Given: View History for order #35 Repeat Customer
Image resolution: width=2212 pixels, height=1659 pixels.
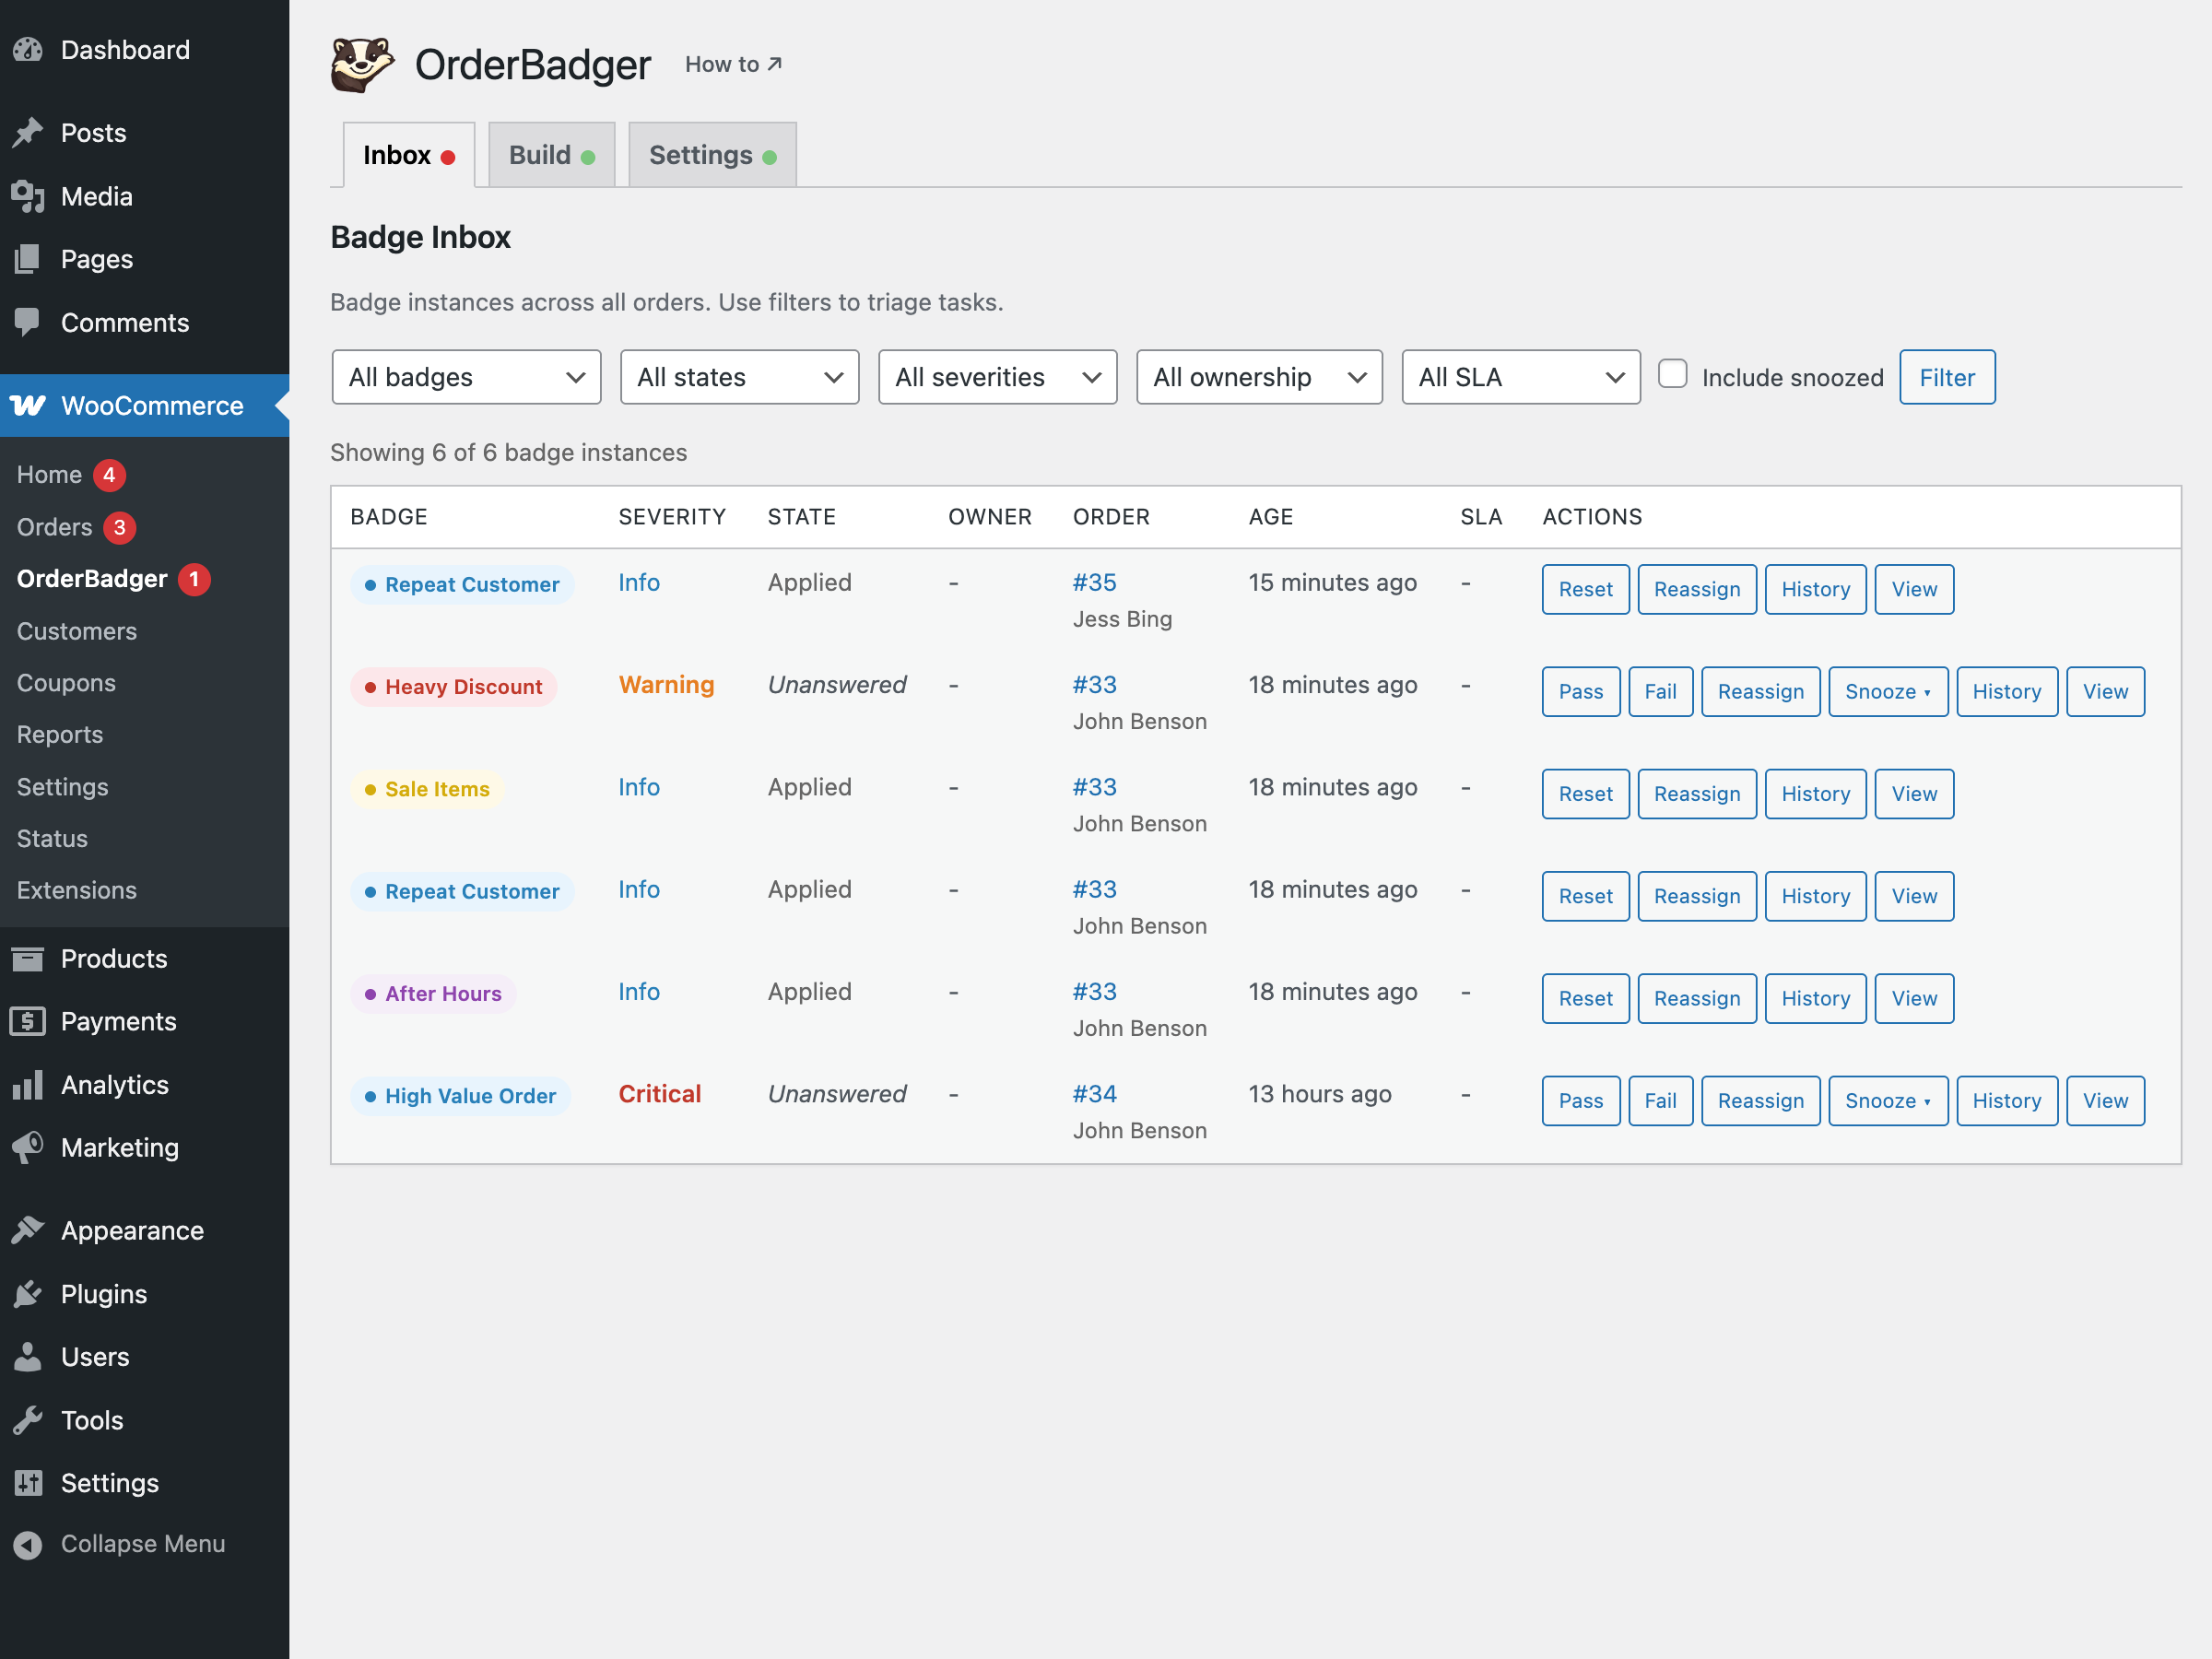Looking at the screenshot, I should 1815,590.
